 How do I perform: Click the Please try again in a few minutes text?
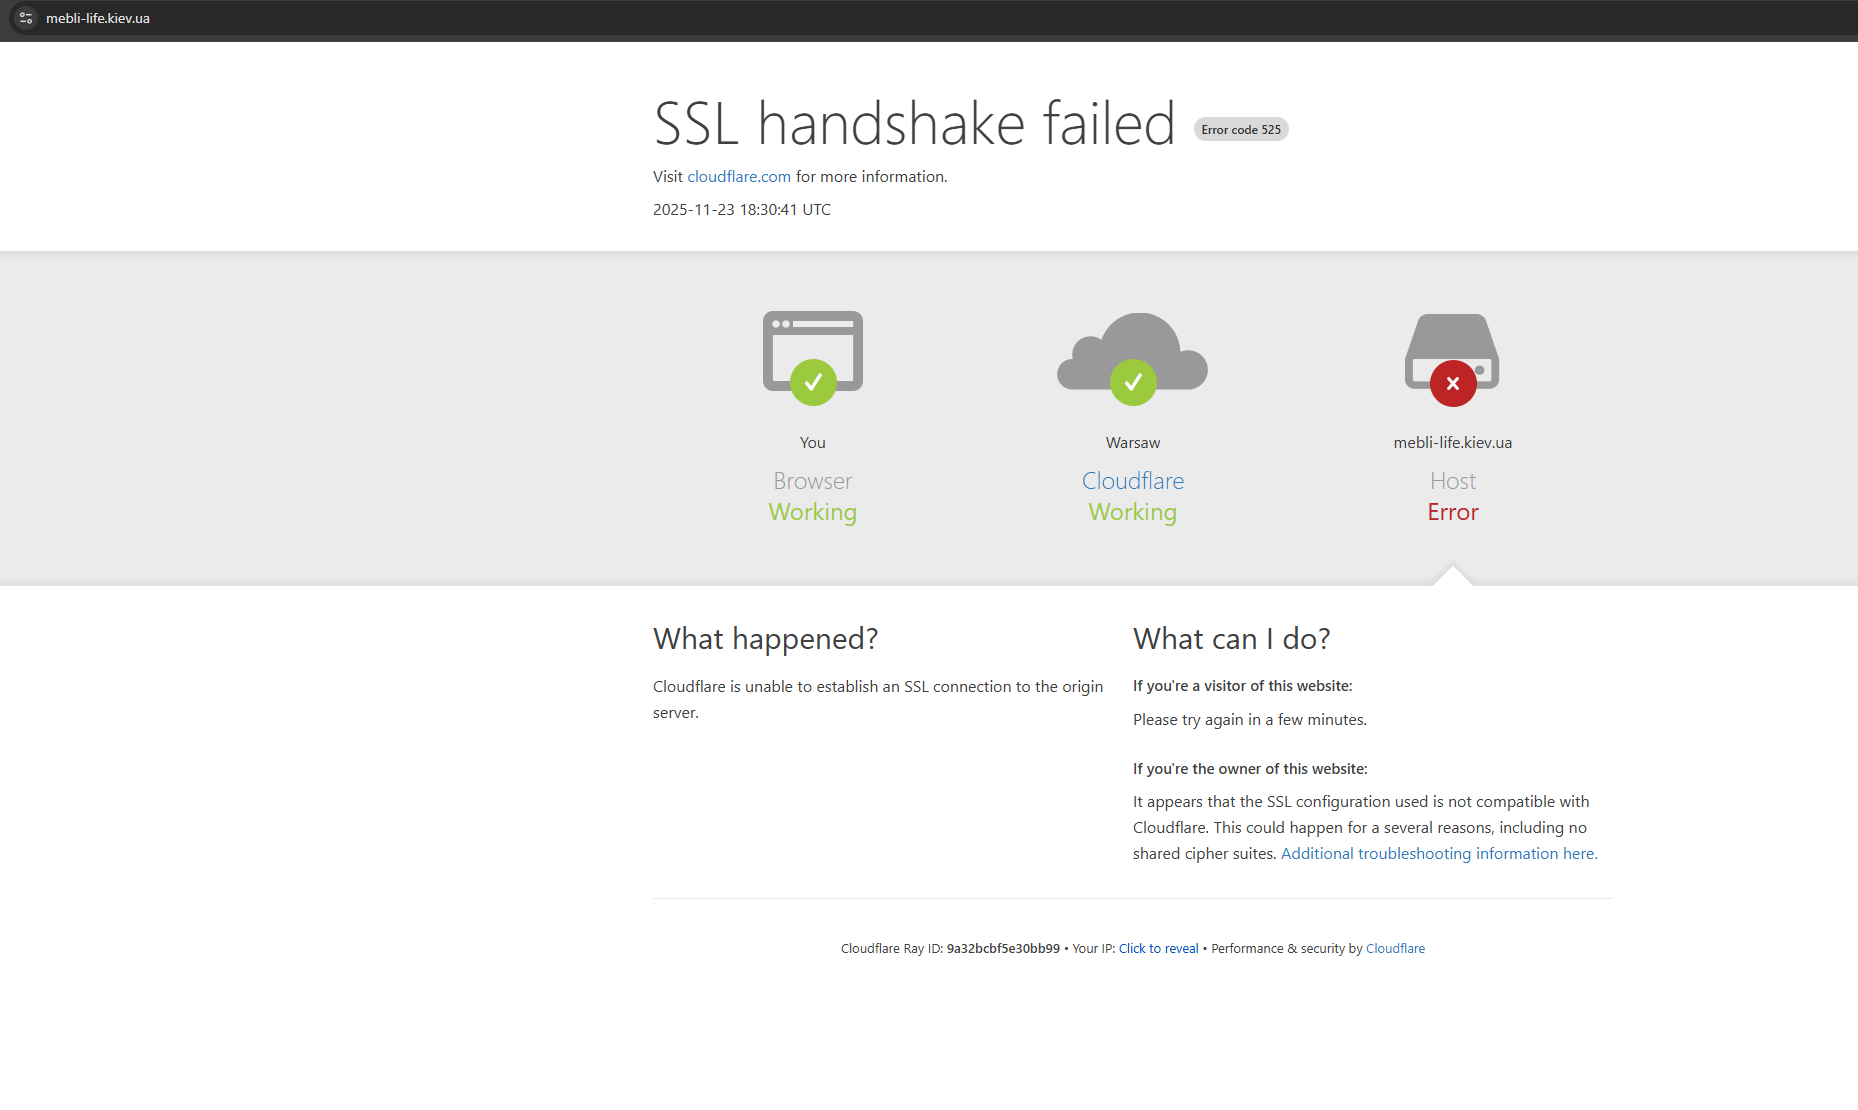(x=1250, y=720)
